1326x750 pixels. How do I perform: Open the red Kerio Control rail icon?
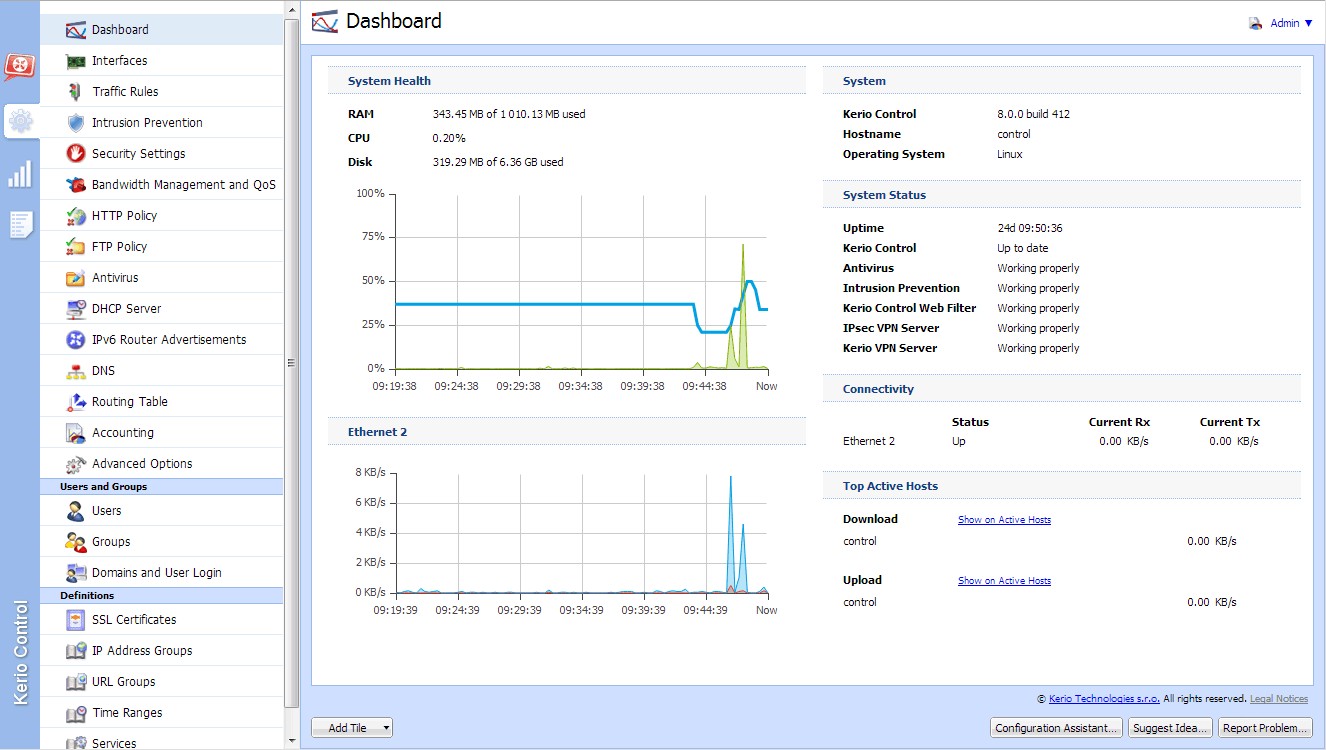[x=20, y=67]
